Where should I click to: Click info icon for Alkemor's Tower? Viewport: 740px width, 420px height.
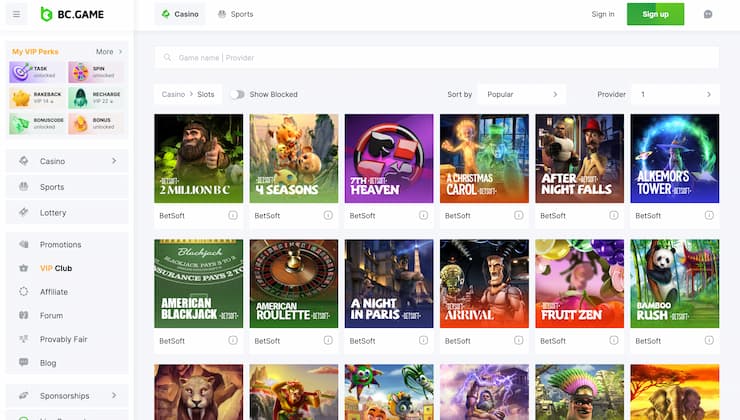[x=709, y=215]
